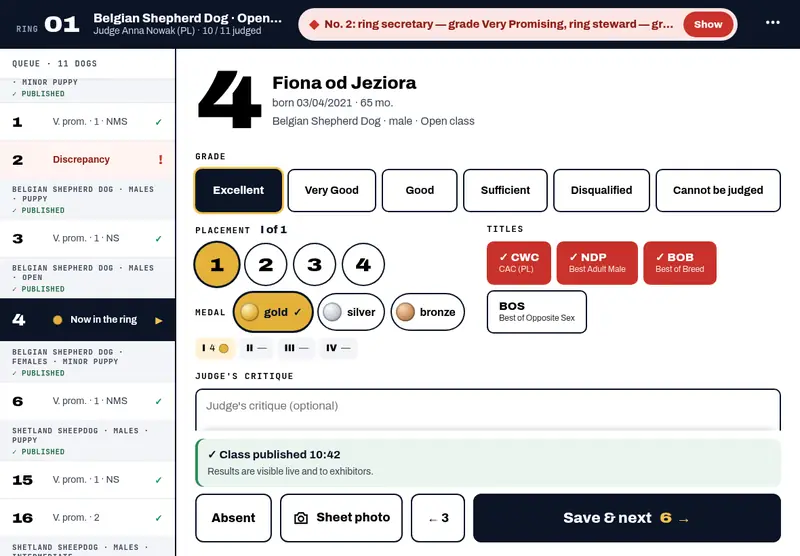The height and width of the screenshot is (556, 800).
Task: Click the placement II summary chip
Action: pos(257,348)
